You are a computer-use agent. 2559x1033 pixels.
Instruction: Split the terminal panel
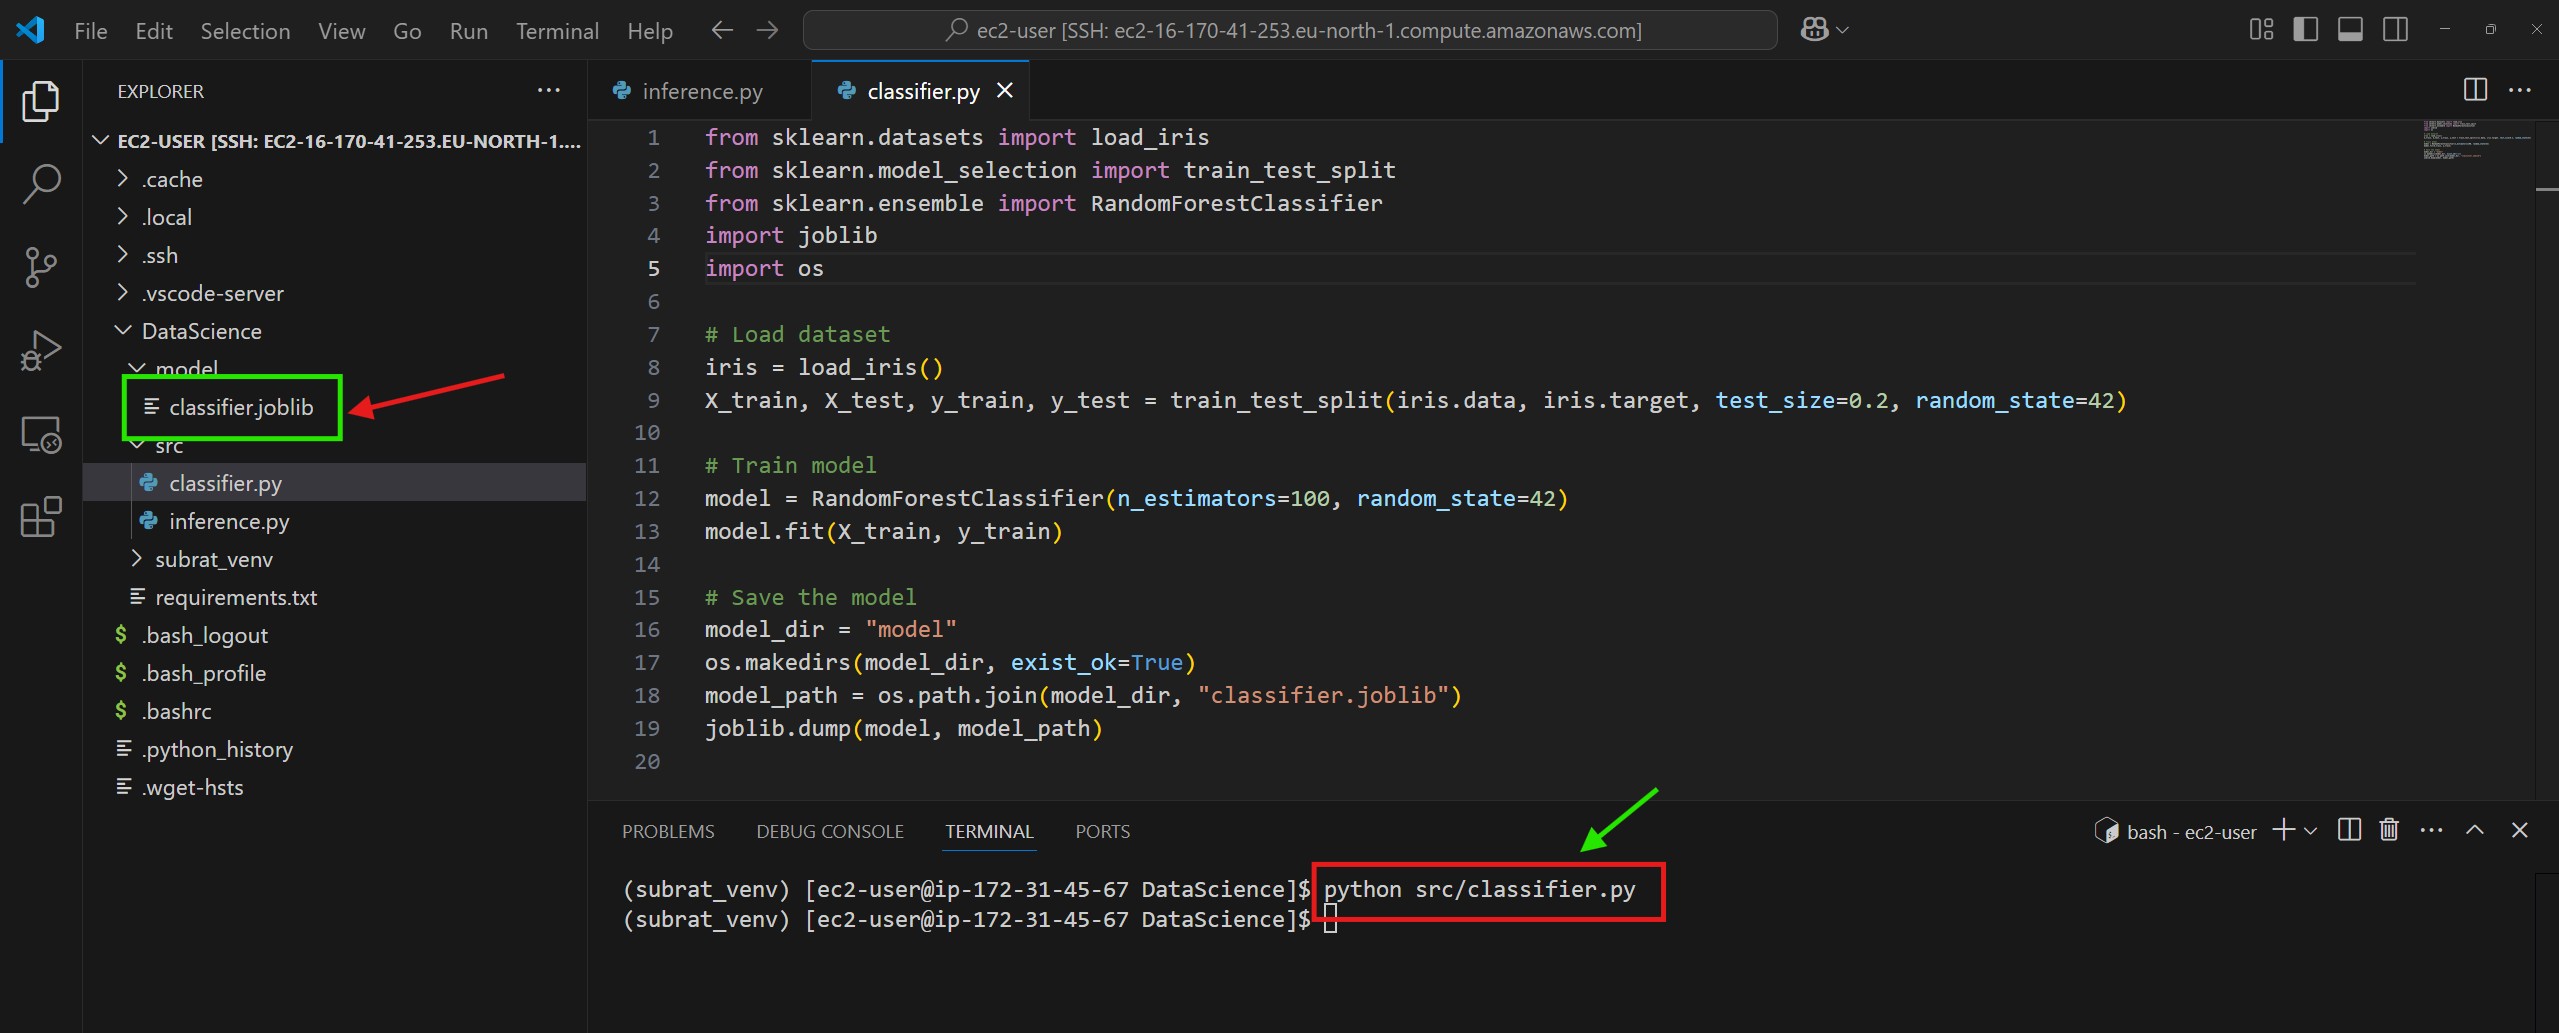2349,830
